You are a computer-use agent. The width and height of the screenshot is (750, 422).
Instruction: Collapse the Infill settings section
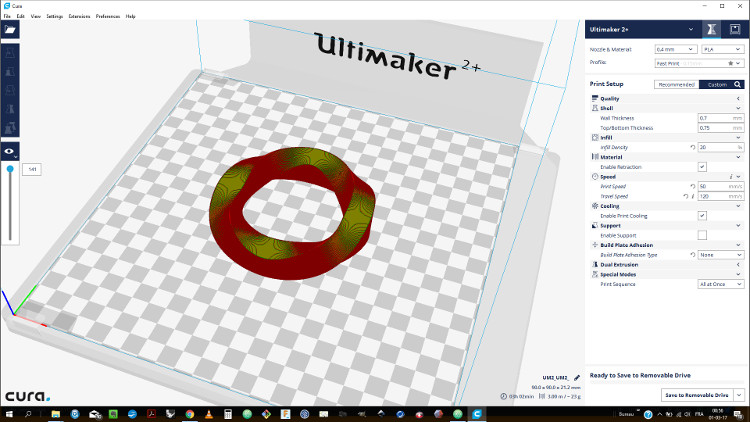click(x=666, y=137)
